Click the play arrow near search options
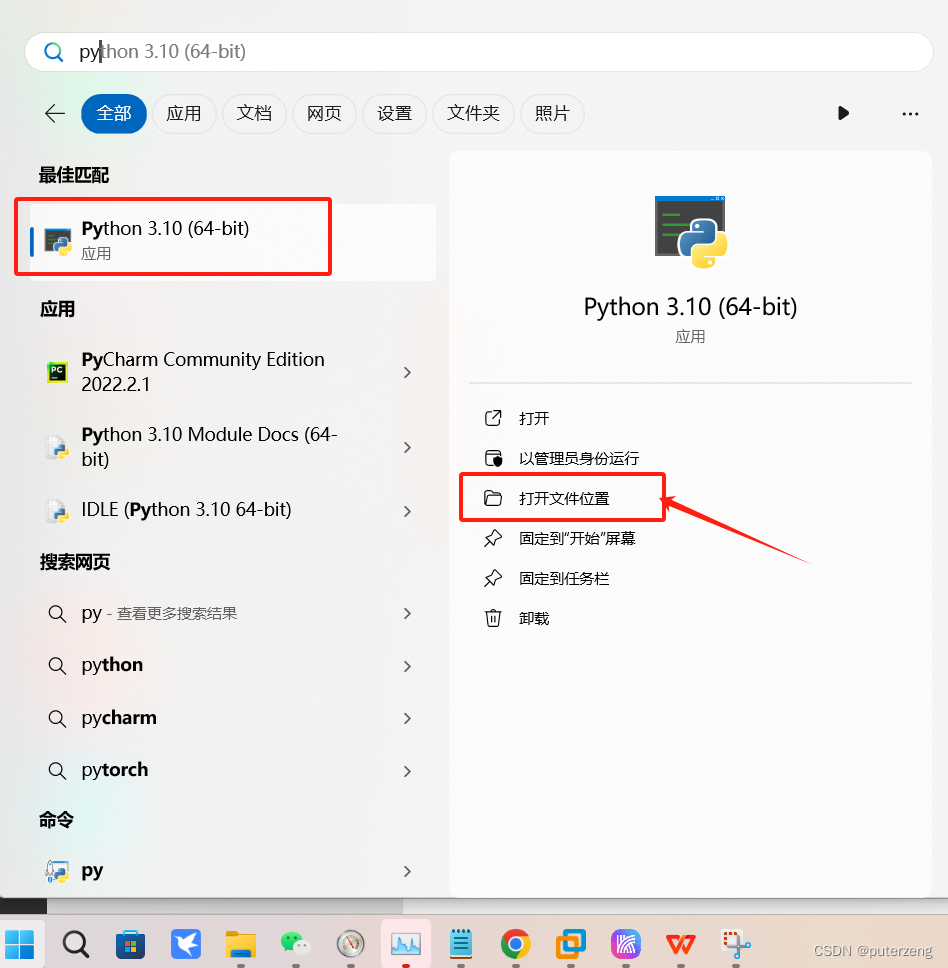Viewport: 948px width, 968px height. (843, 113)
